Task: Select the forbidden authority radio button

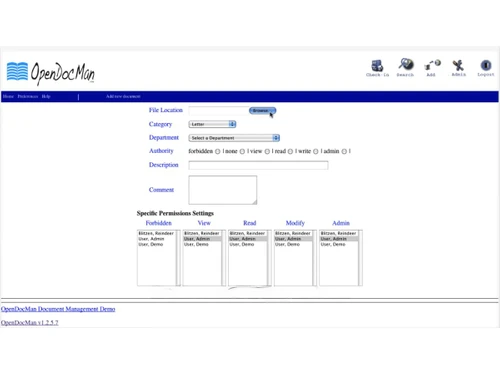Action: [217, 151]
